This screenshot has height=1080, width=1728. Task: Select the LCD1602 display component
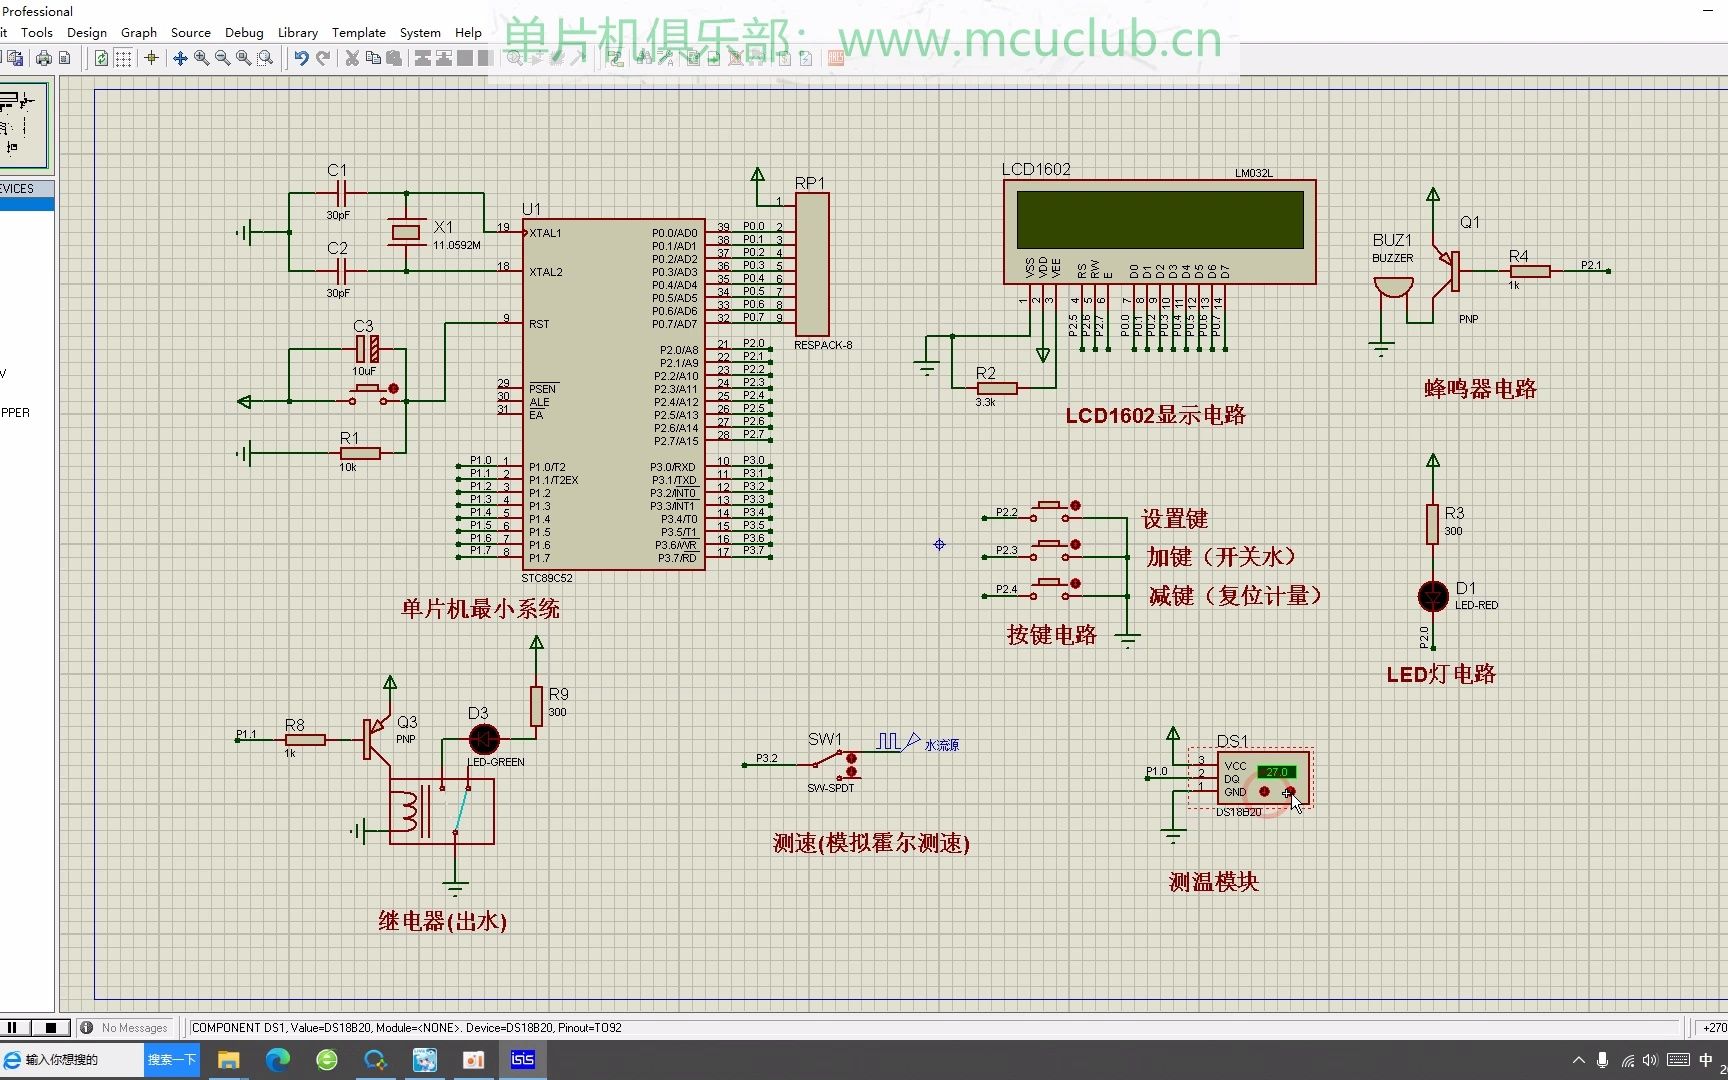(x=1159, y=232)
